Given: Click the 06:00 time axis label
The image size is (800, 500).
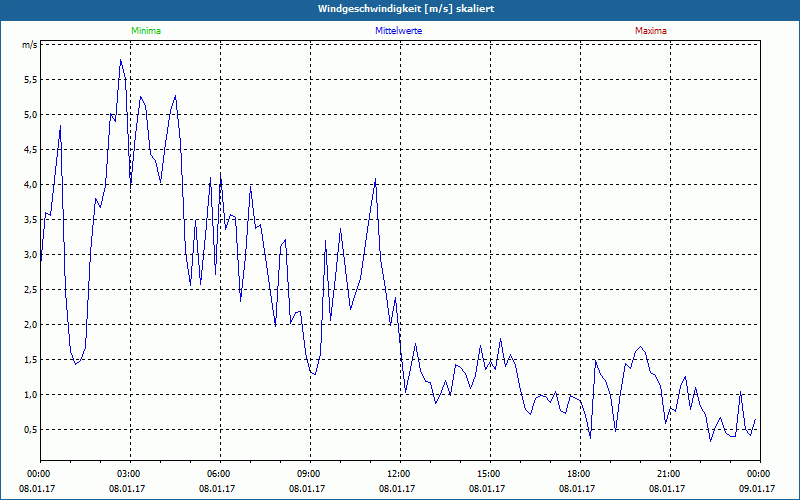Looking at the screenshot, I should [220, 474].
